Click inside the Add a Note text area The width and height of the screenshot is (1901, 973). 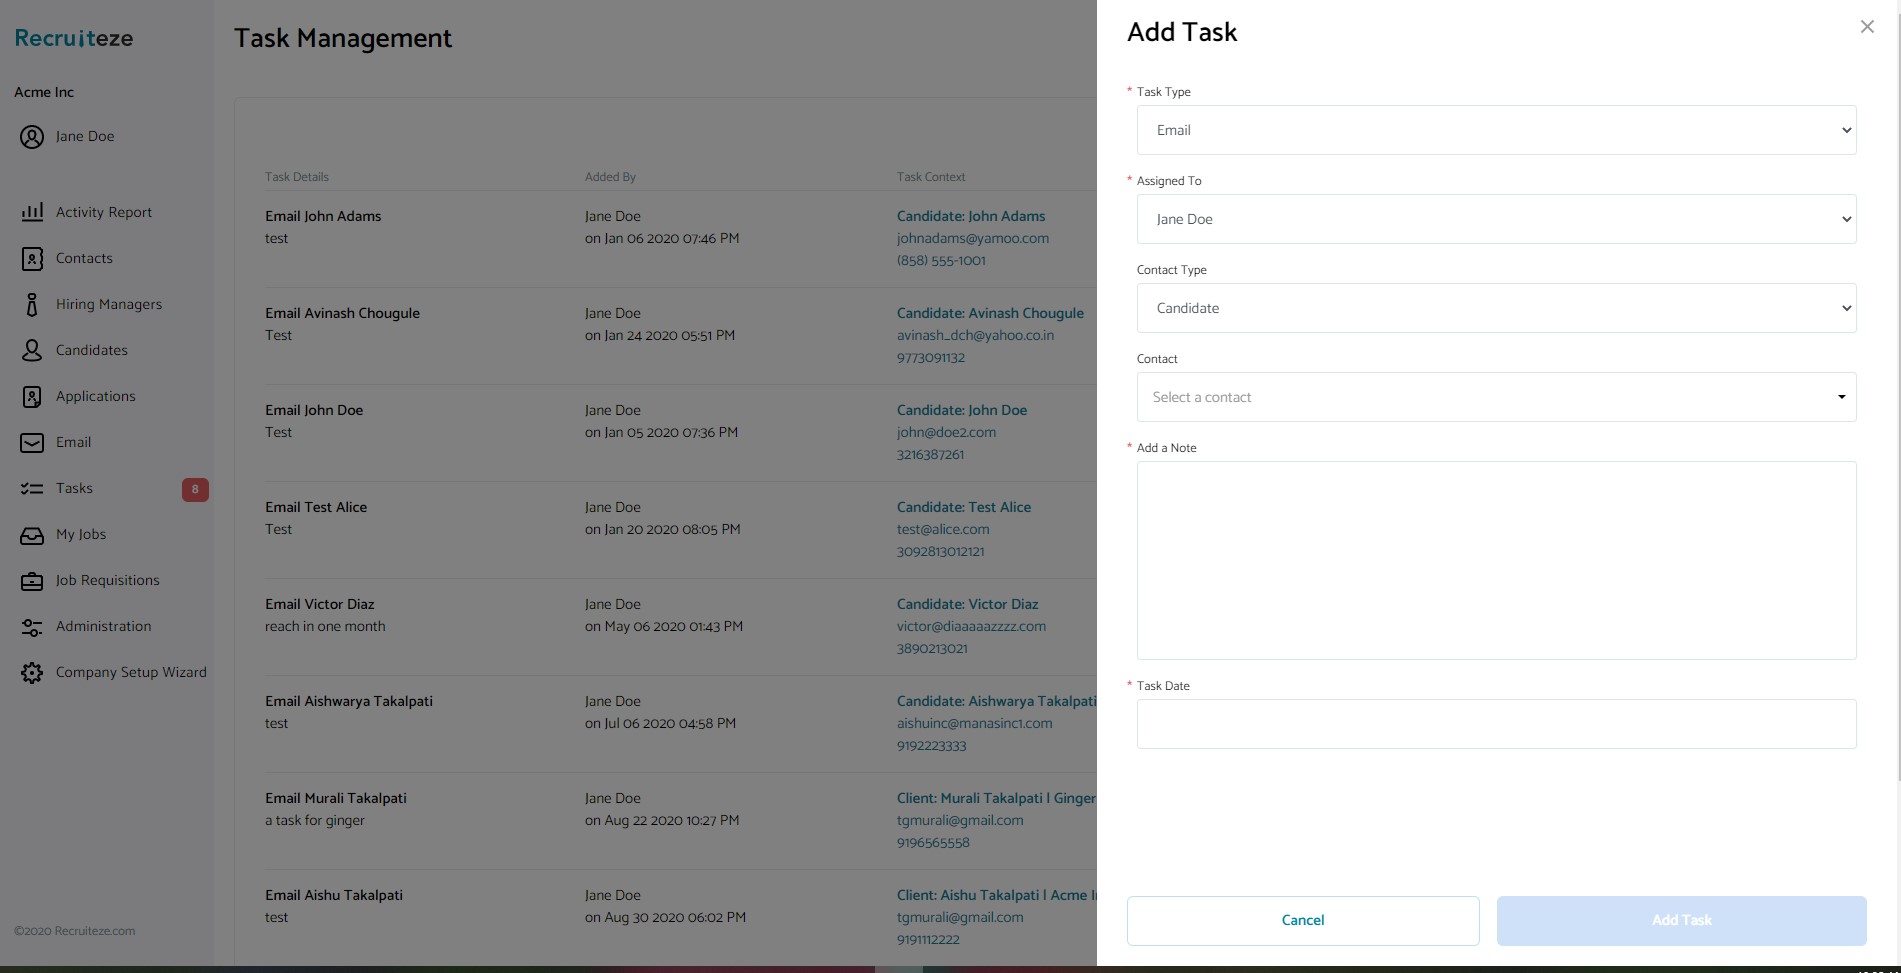(1496, 560)
